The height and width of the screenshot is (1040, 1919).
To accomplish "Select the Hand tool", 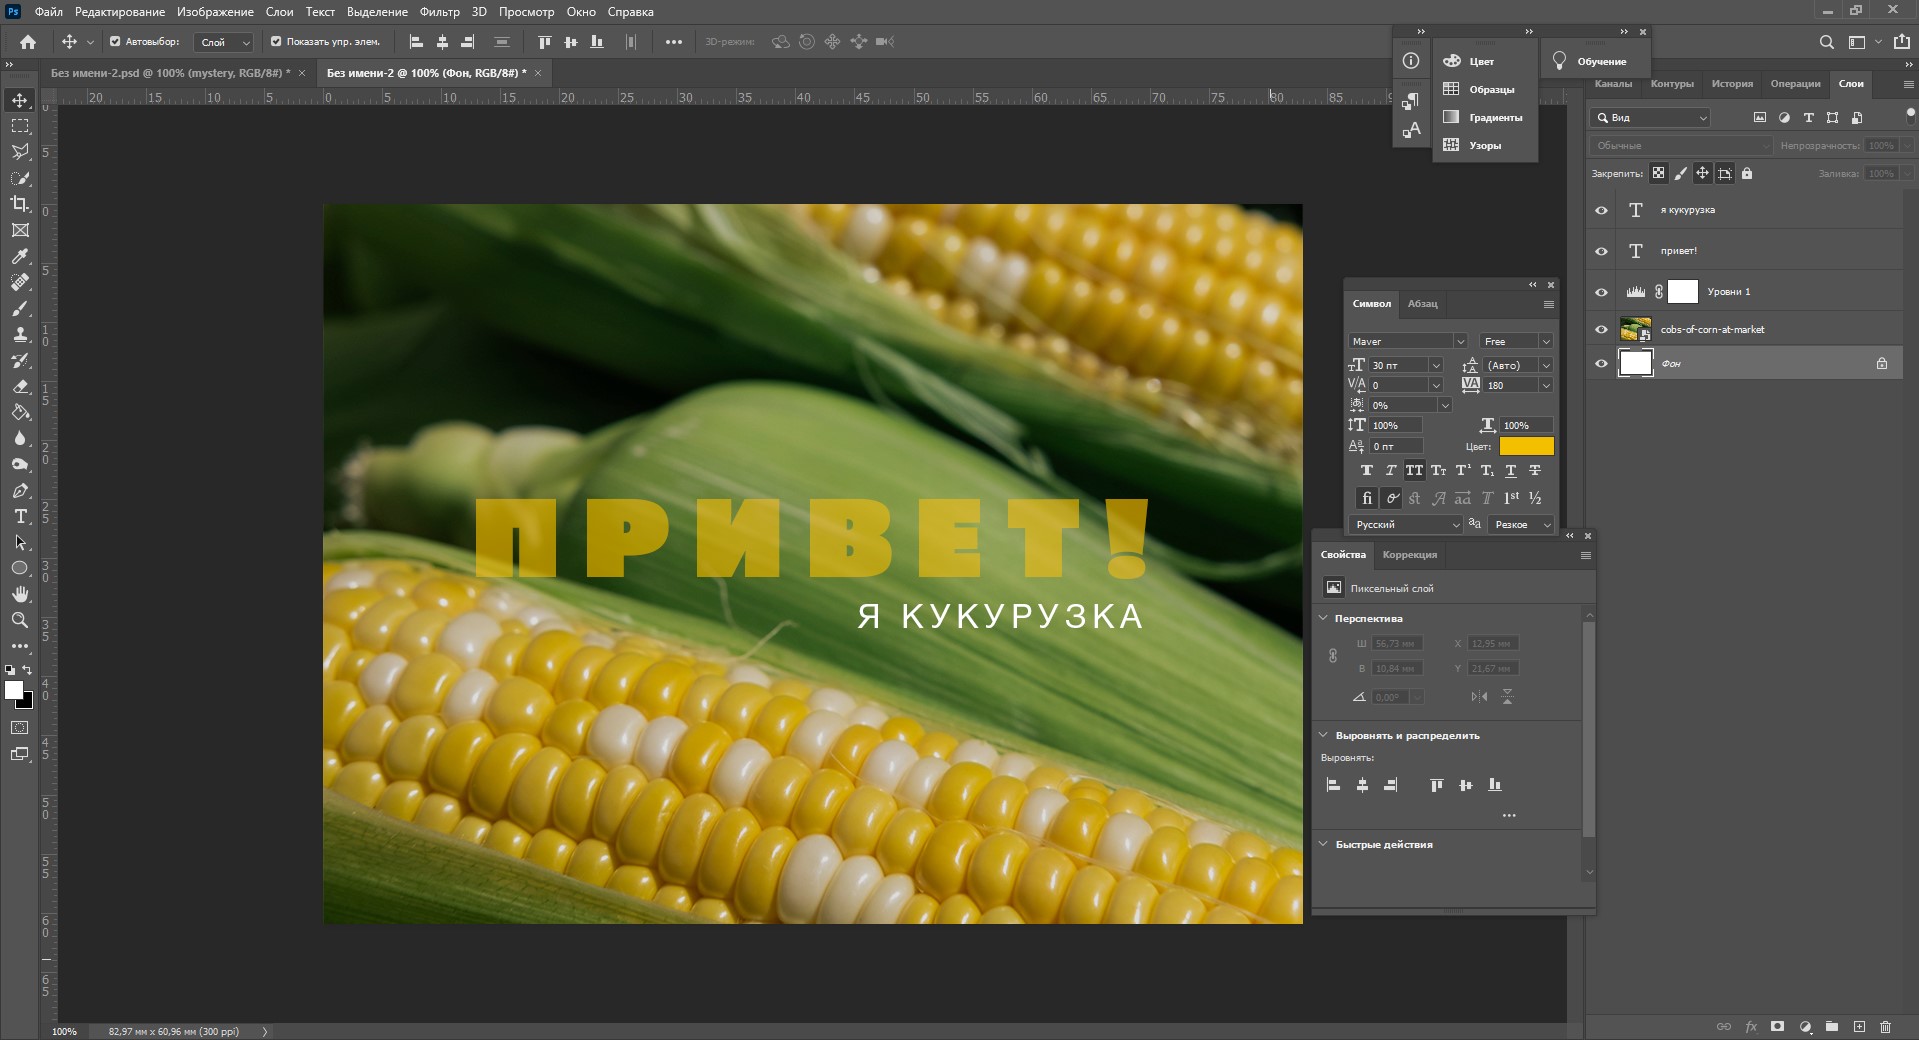I will tap(20, 594).
